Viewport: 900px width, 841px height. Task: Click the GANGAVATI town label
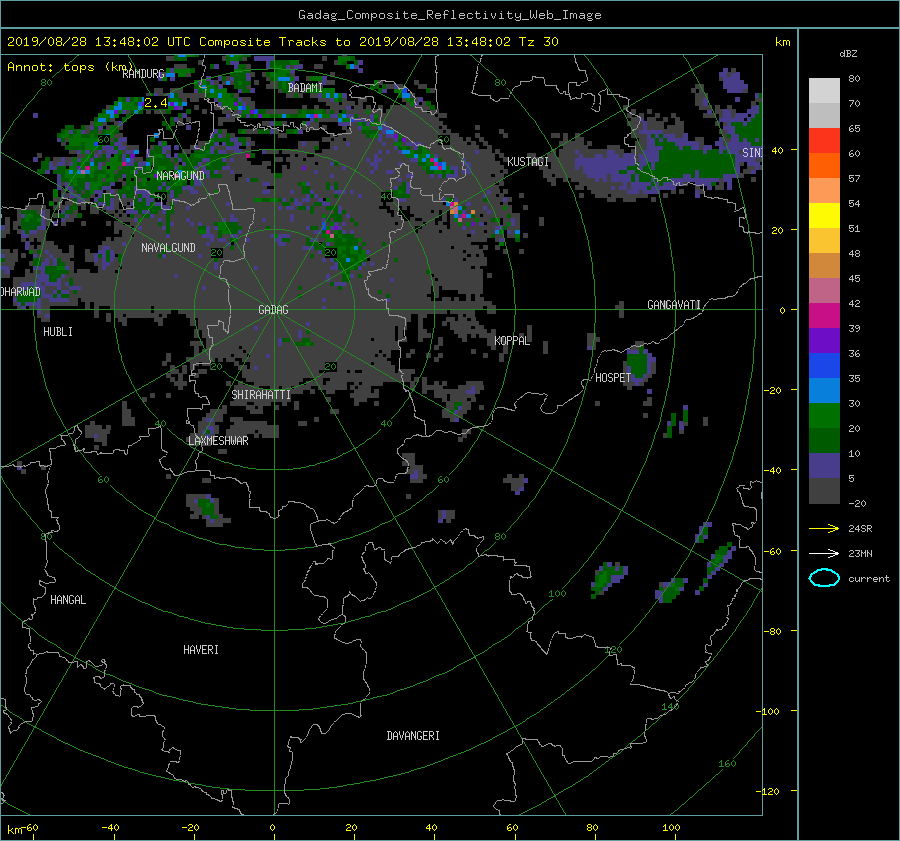click(x=674, y=305)
